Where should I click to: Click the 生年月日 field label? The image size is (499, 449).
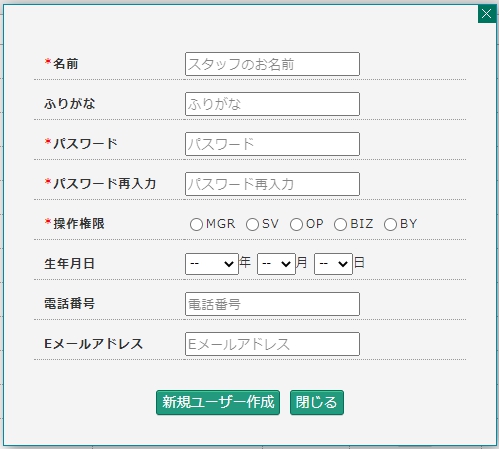point(70,264)
